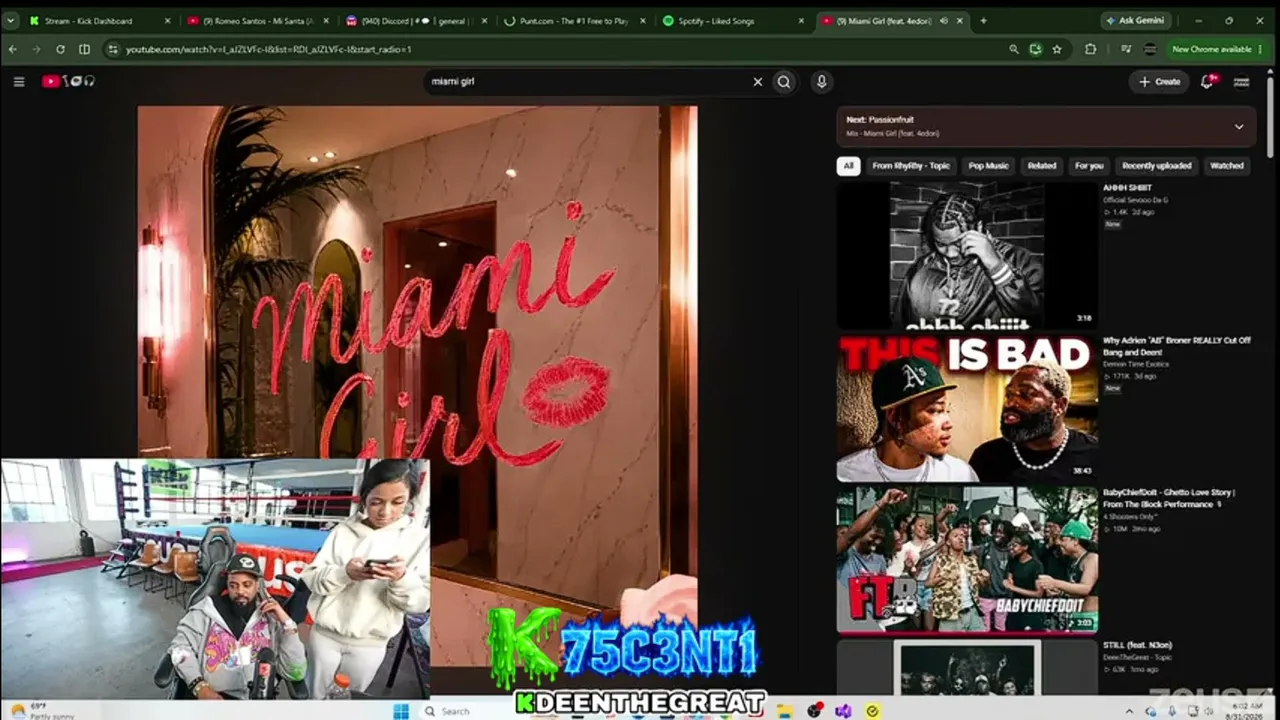This screenshot has width=1280, height=720.
Task: Close the Spotify Liked Songs tab
Action: pos(800,20)
